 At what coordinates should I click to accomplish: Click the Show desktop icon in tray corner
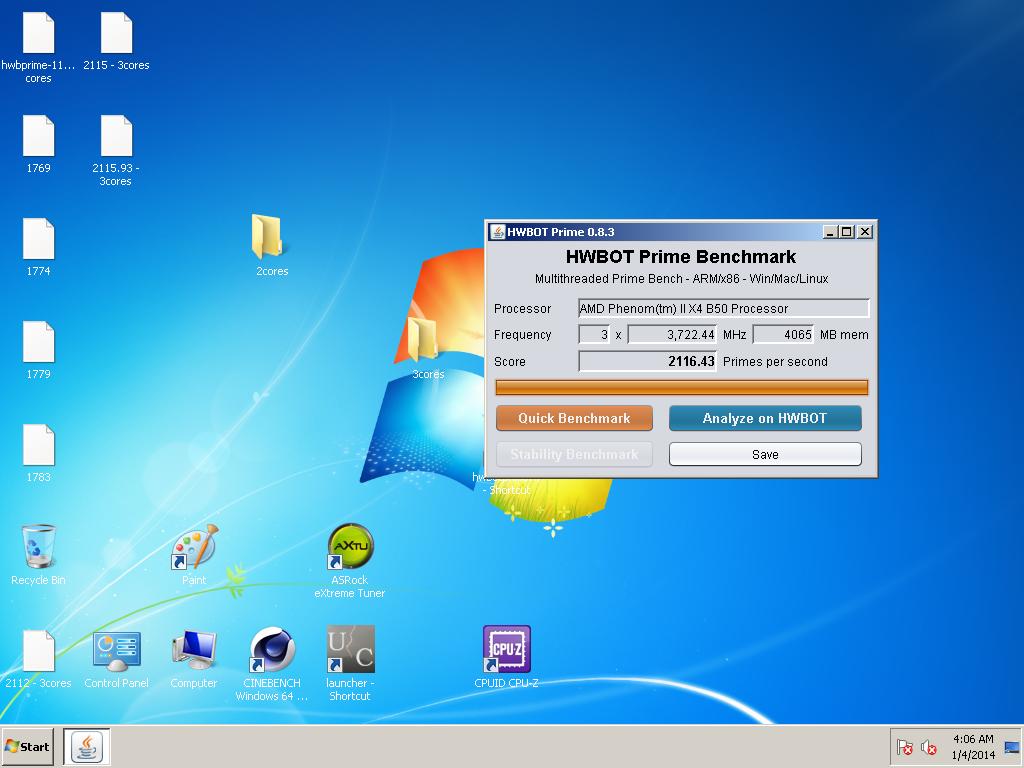coord(1012,747)
